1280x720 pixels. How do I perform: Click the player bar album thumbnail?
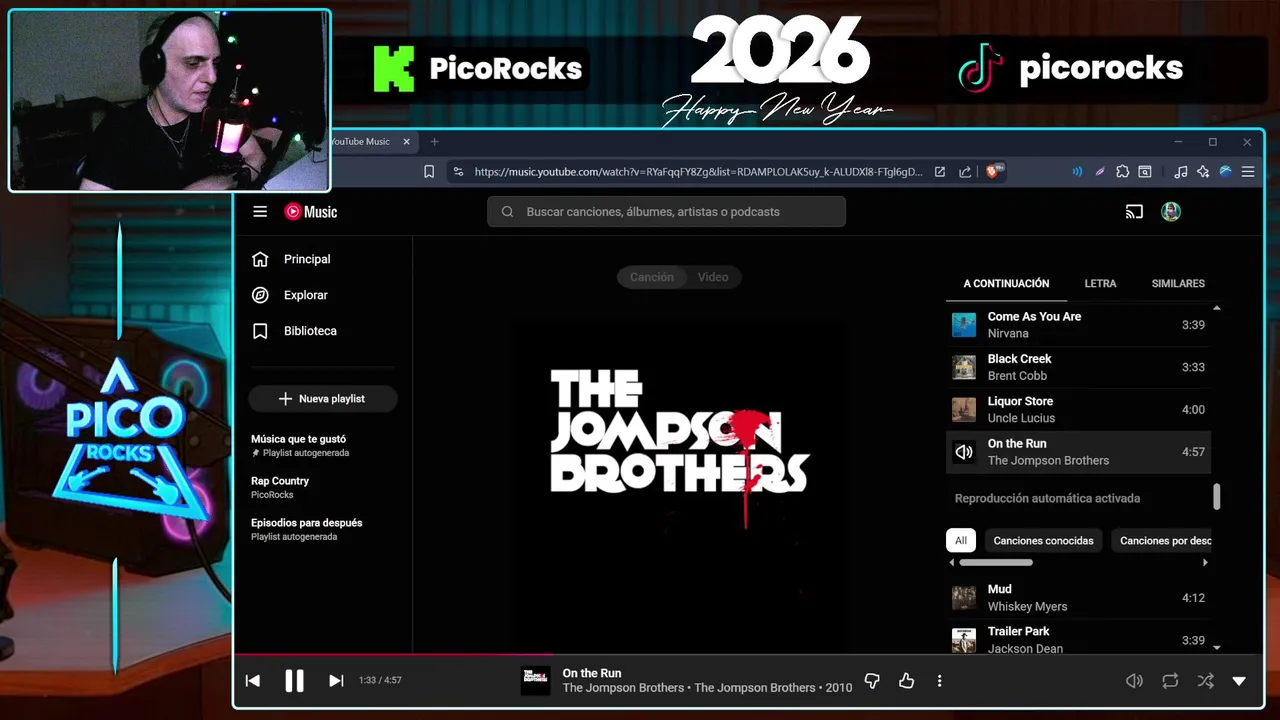point(536,681)
